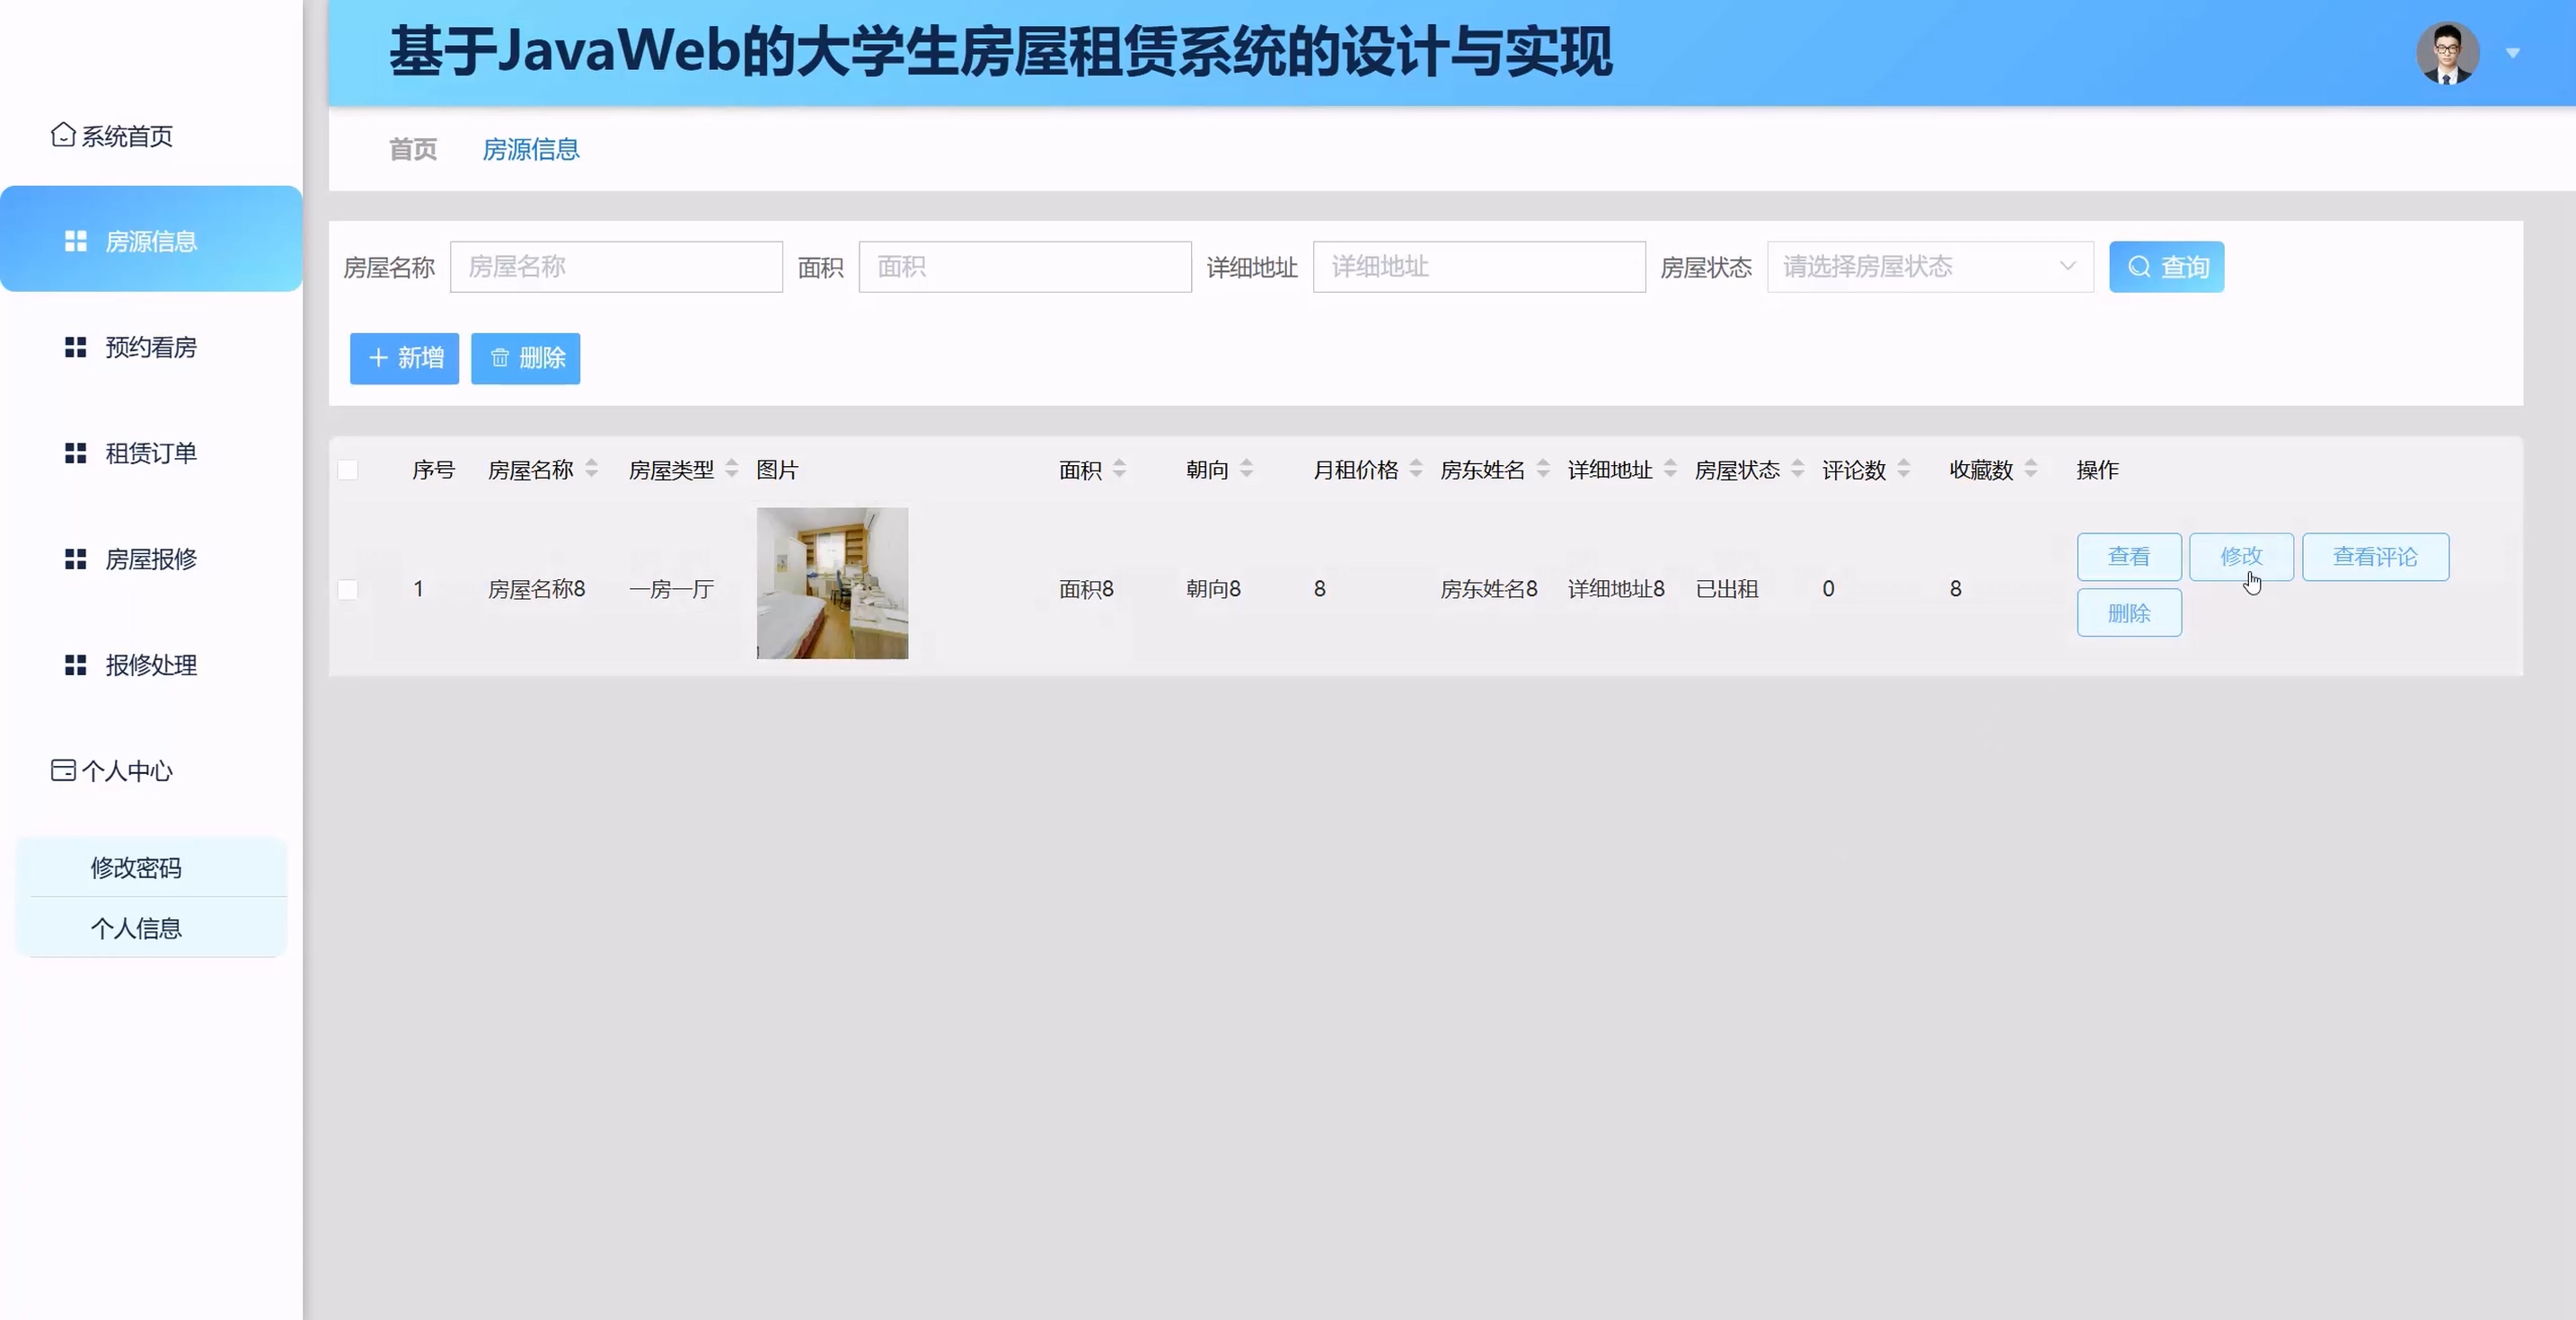Click the 详细地址 search input field

click(x=1478, y=267)
